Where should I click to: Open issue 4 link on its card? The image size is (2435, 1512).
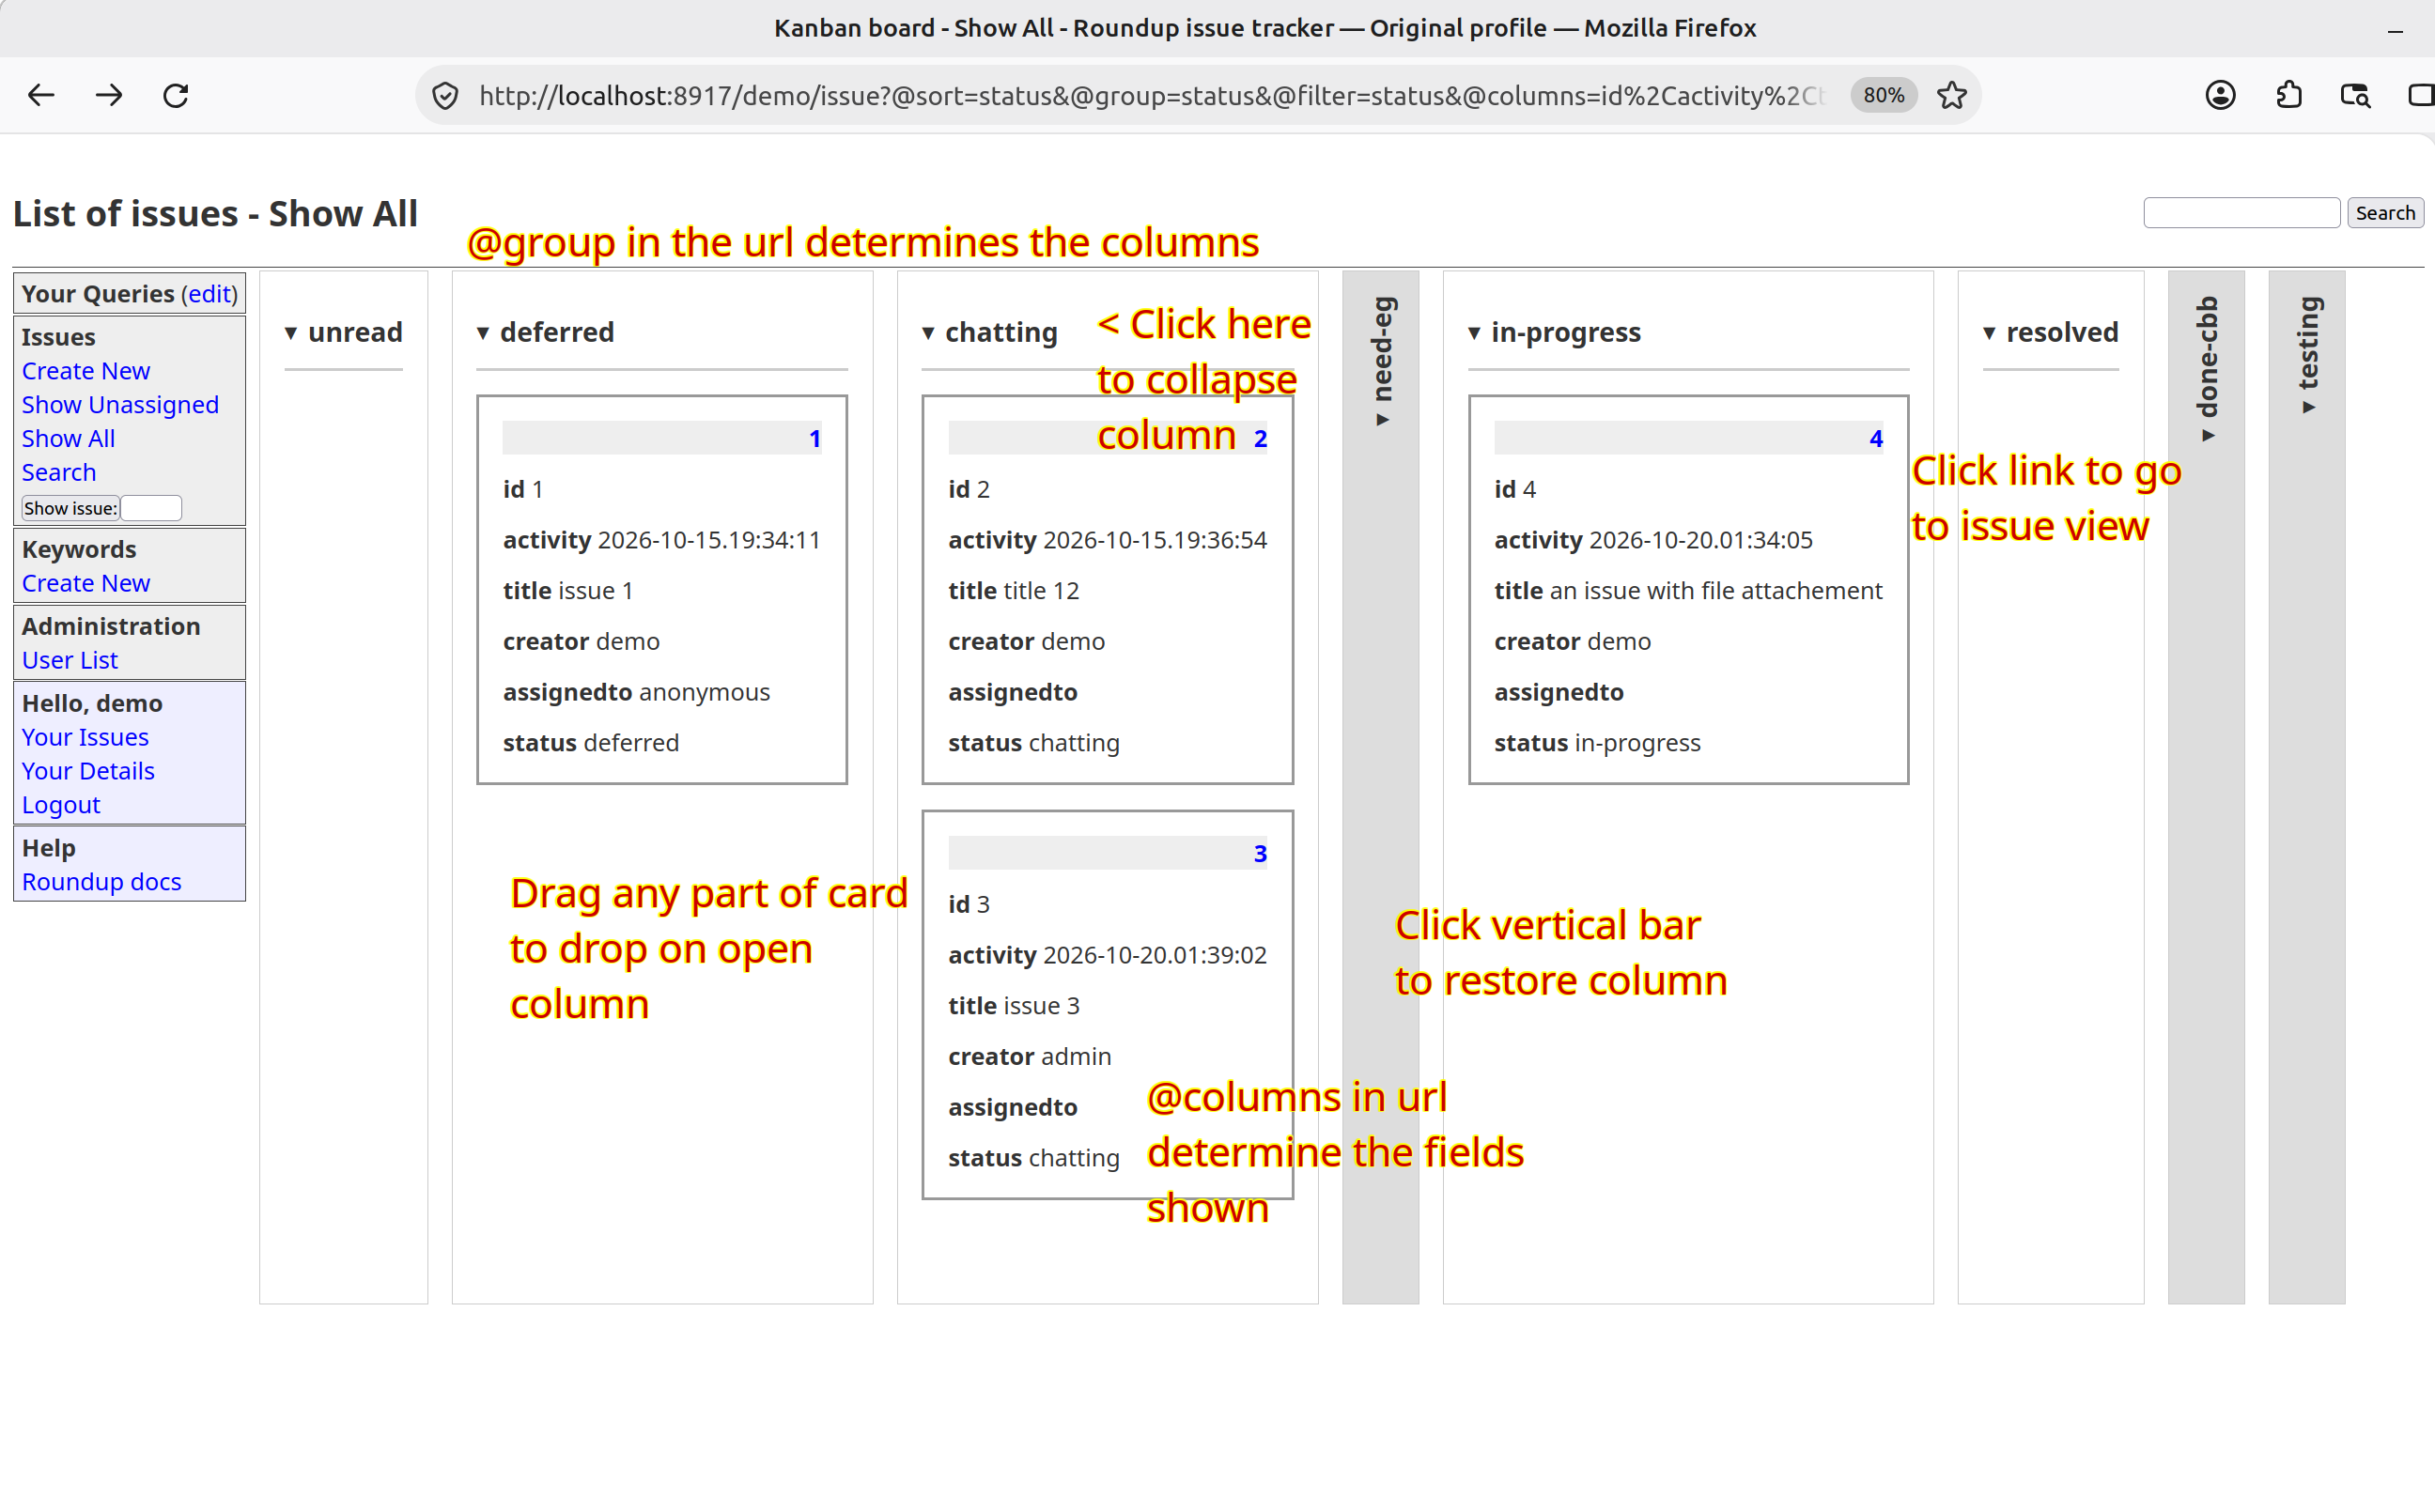(1876, 438)
